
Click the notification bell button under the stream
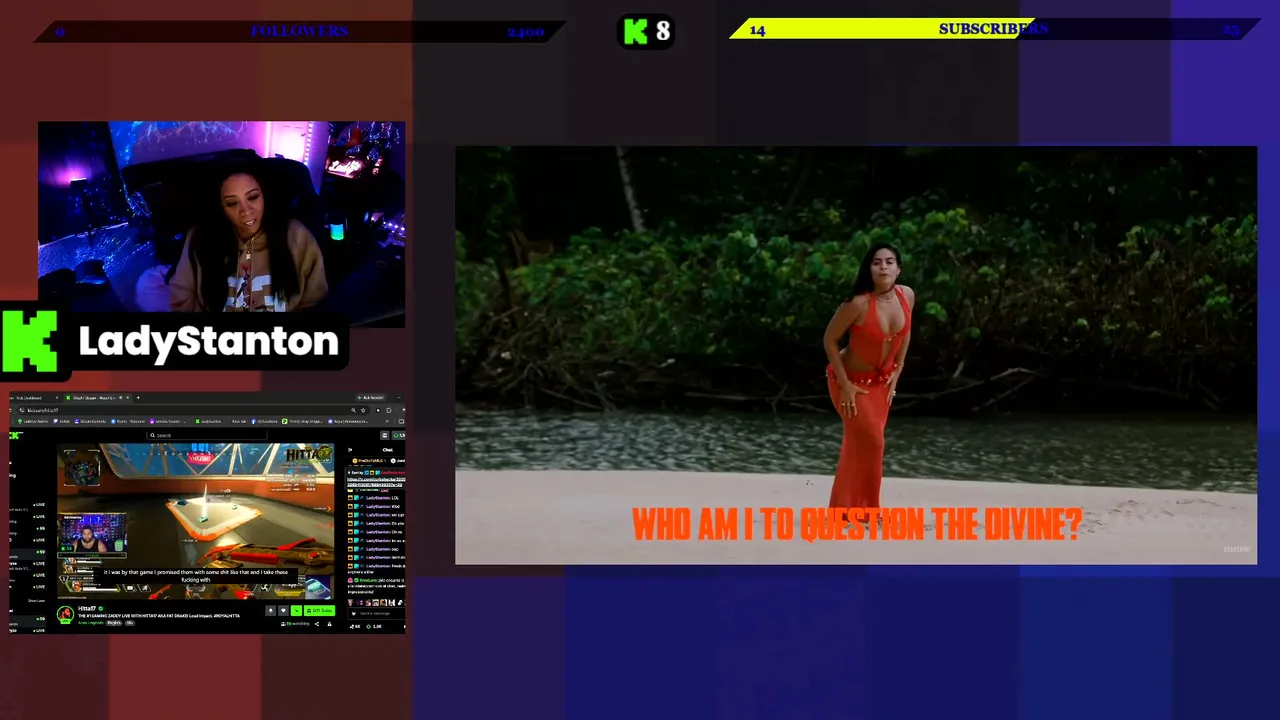[270, 610]
